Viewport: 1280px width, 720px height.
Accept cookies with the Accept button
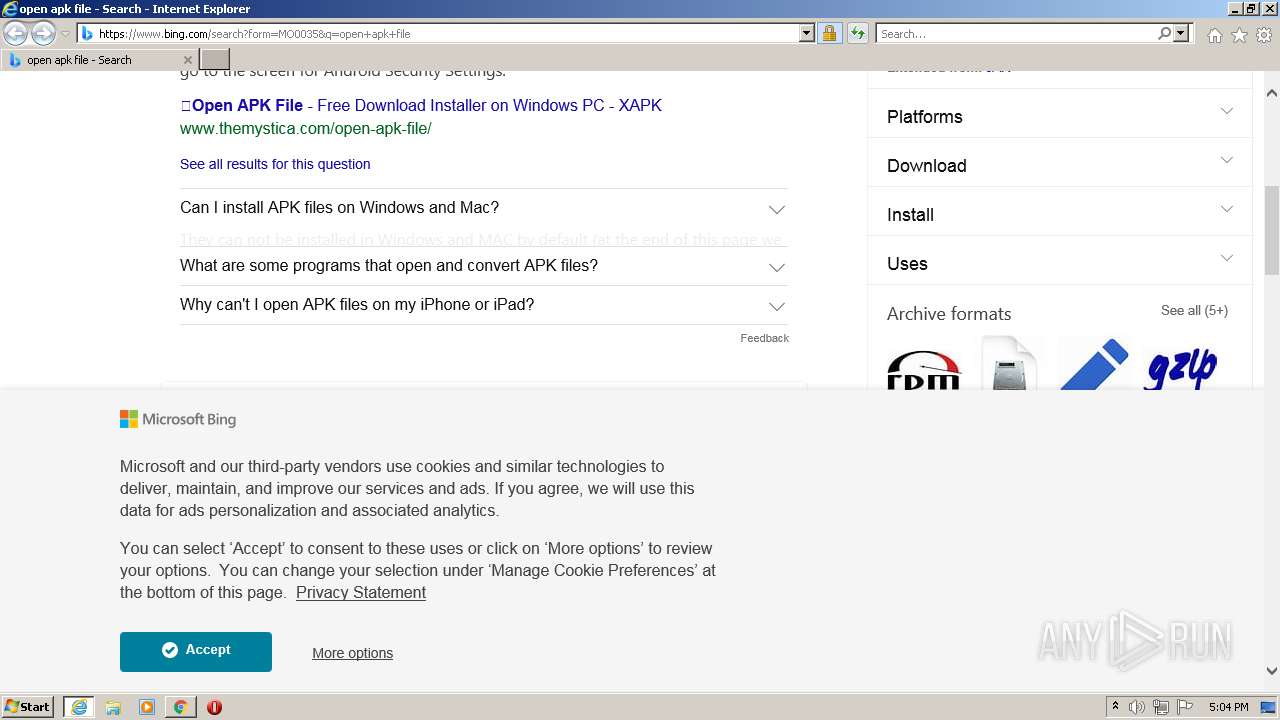click(x=196, y=651)
